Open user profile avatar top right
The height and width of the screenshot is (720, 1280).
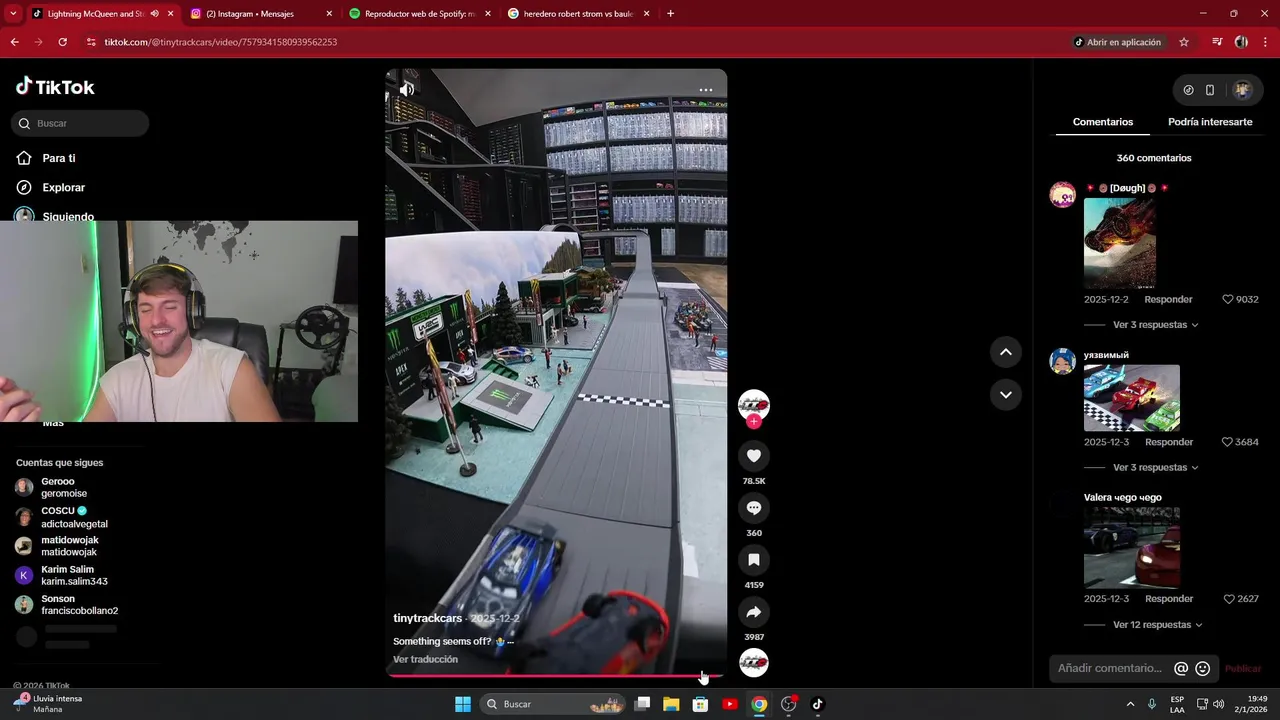point(1242,90)
